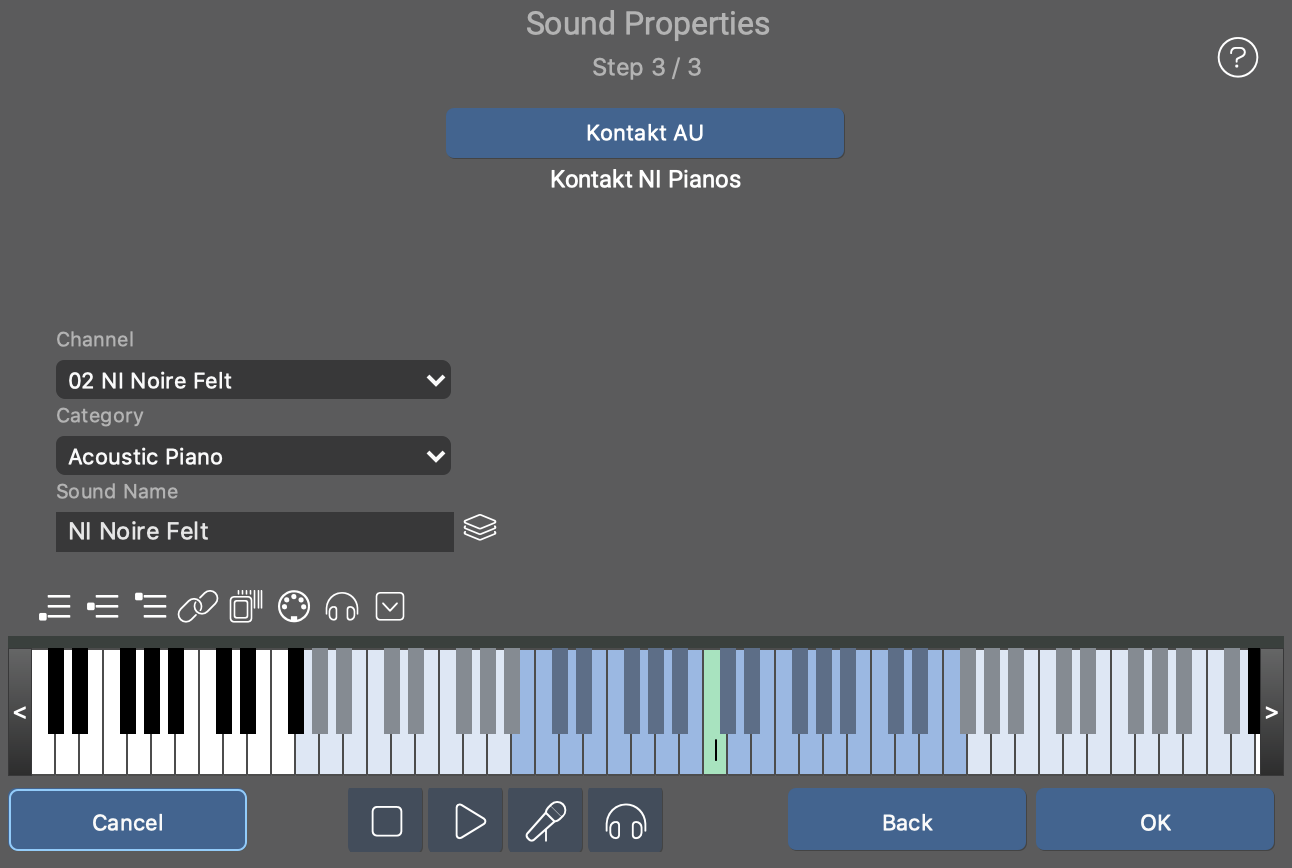Click the Kontakt AU plugin button

(x=645, y=133)
